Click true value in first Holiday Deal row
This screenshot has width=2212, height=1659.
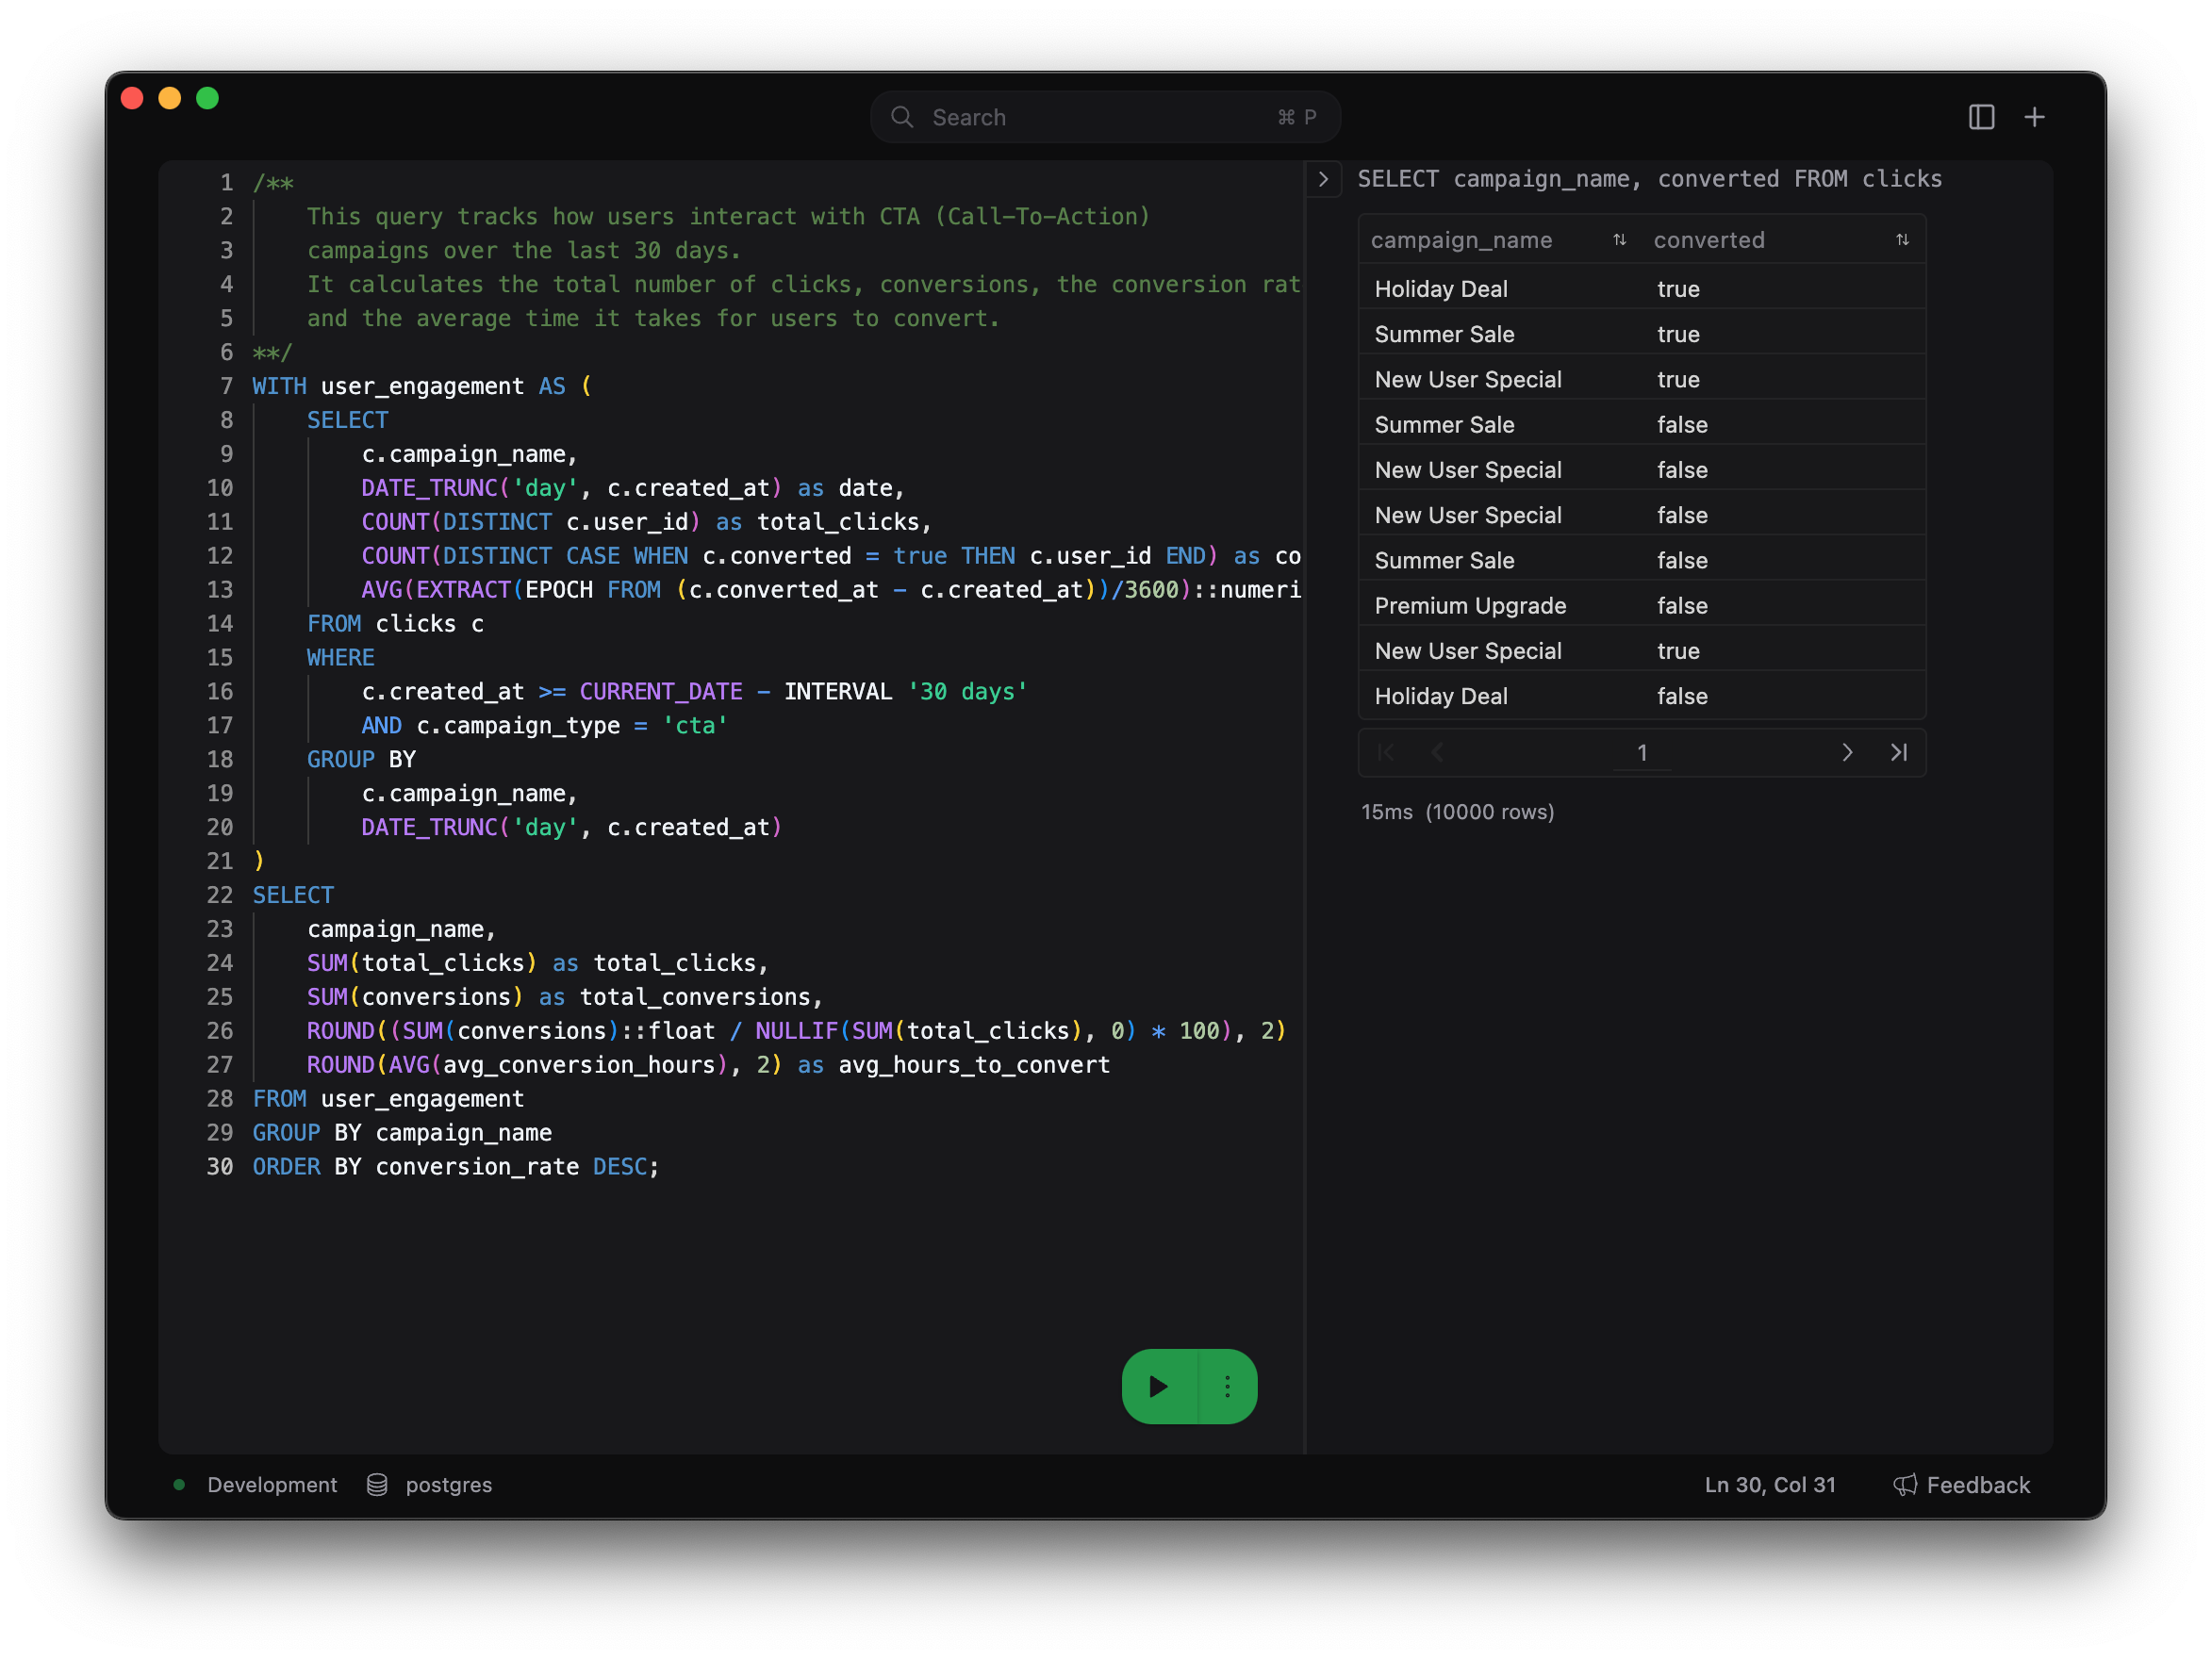pyautogui.click(x=1678, y=289)
